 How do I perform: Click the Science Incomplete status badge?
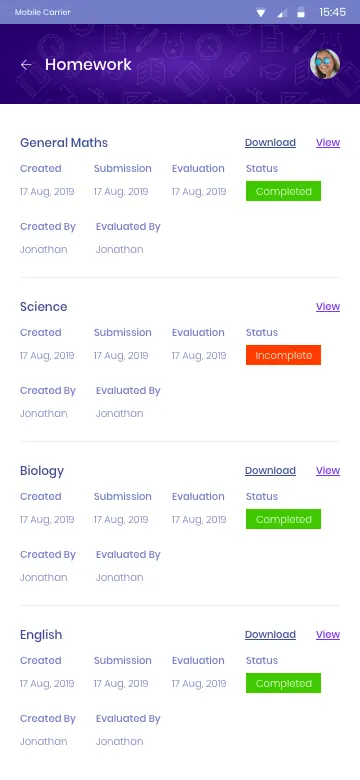click(283, 355)
